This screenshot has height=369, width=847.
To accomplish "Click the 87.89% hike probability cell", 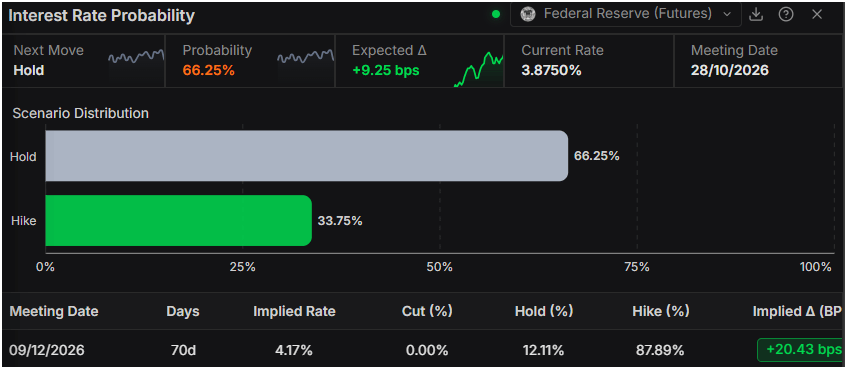I will pyautogui.click(x=661, y=350).
